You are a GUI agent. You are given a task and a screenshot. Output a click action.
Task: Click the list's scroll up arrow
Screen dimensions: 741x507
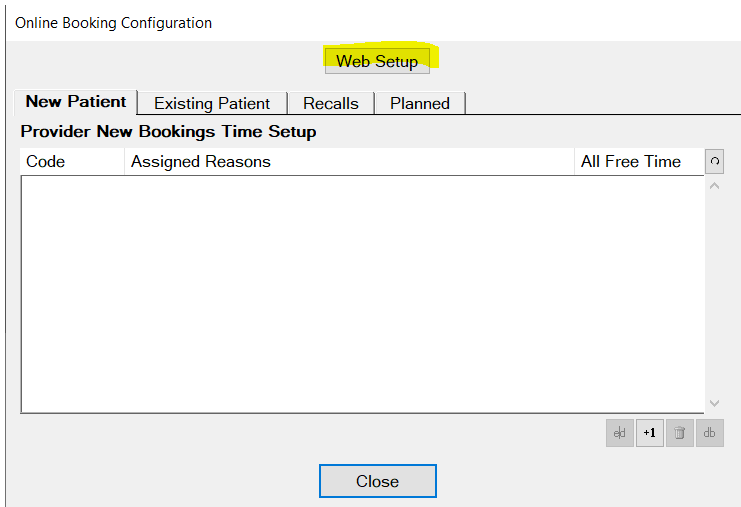[x=715, y=186]
